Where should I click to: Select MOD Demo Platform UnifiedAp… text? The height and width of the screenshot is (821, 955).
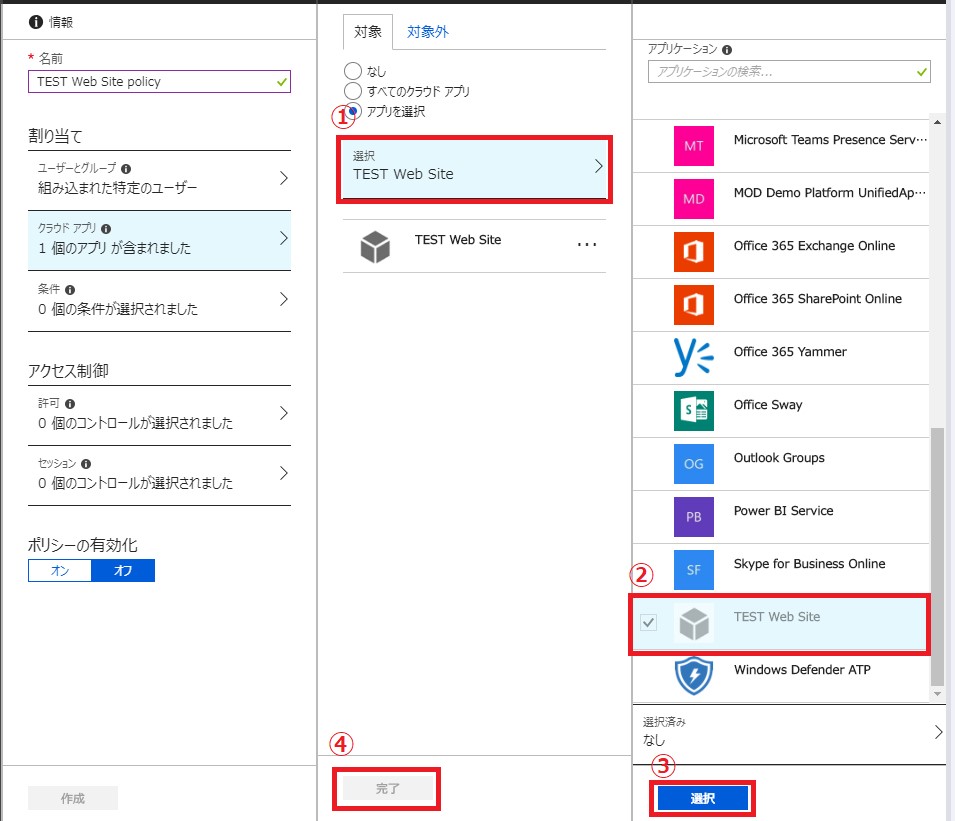[x=830, y=193]
